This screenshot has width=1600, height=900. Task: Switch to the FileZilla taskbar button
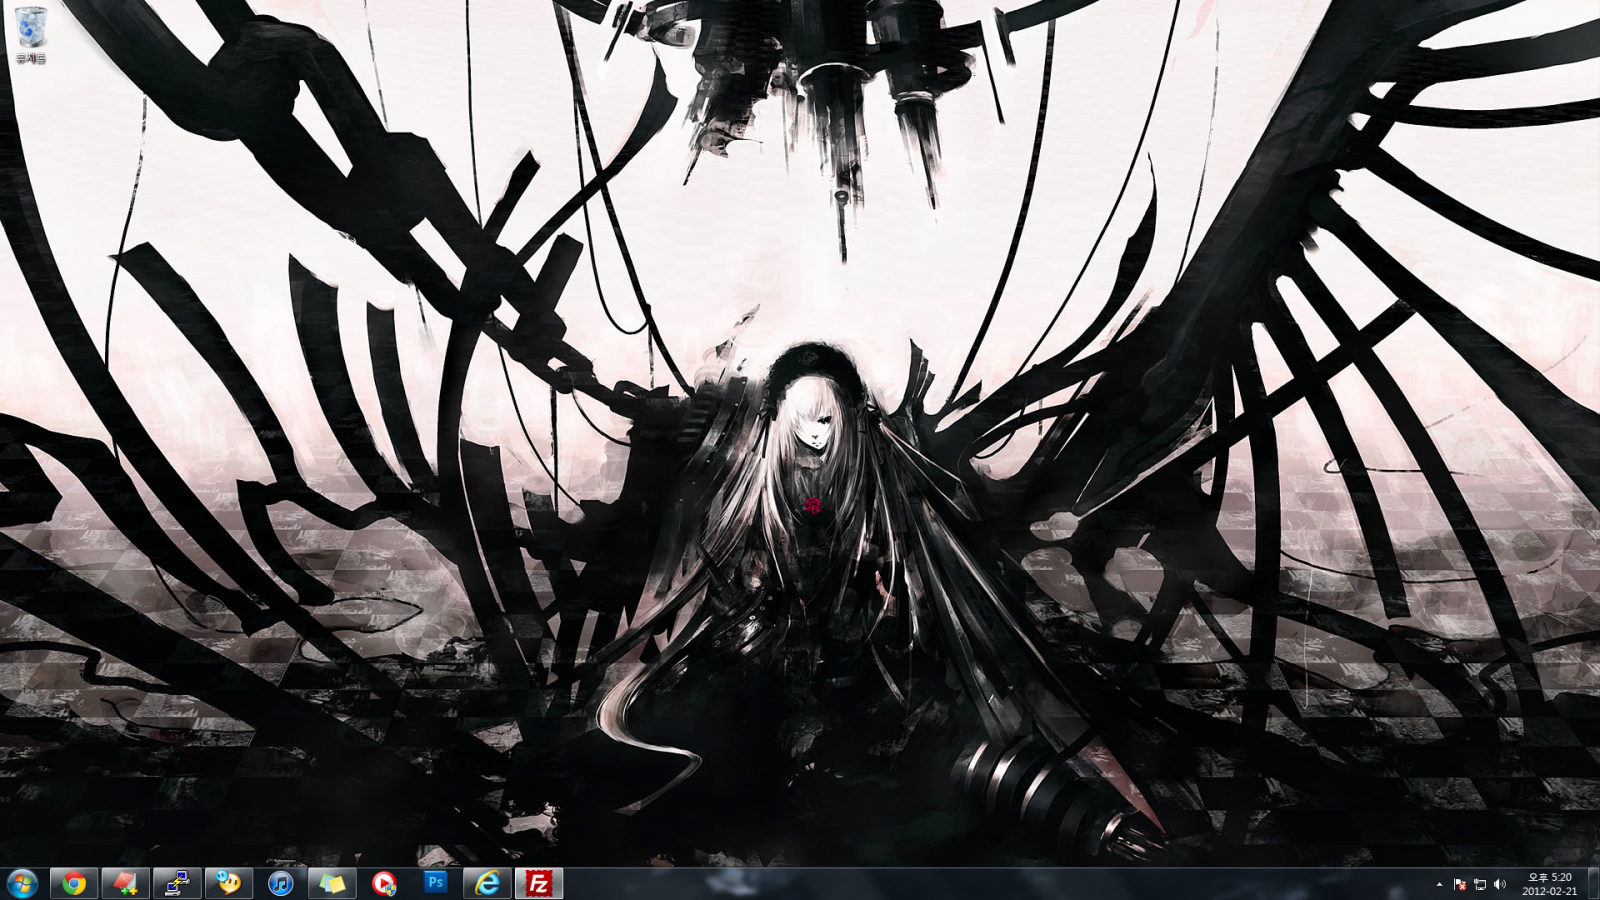(x=539, y=883)
